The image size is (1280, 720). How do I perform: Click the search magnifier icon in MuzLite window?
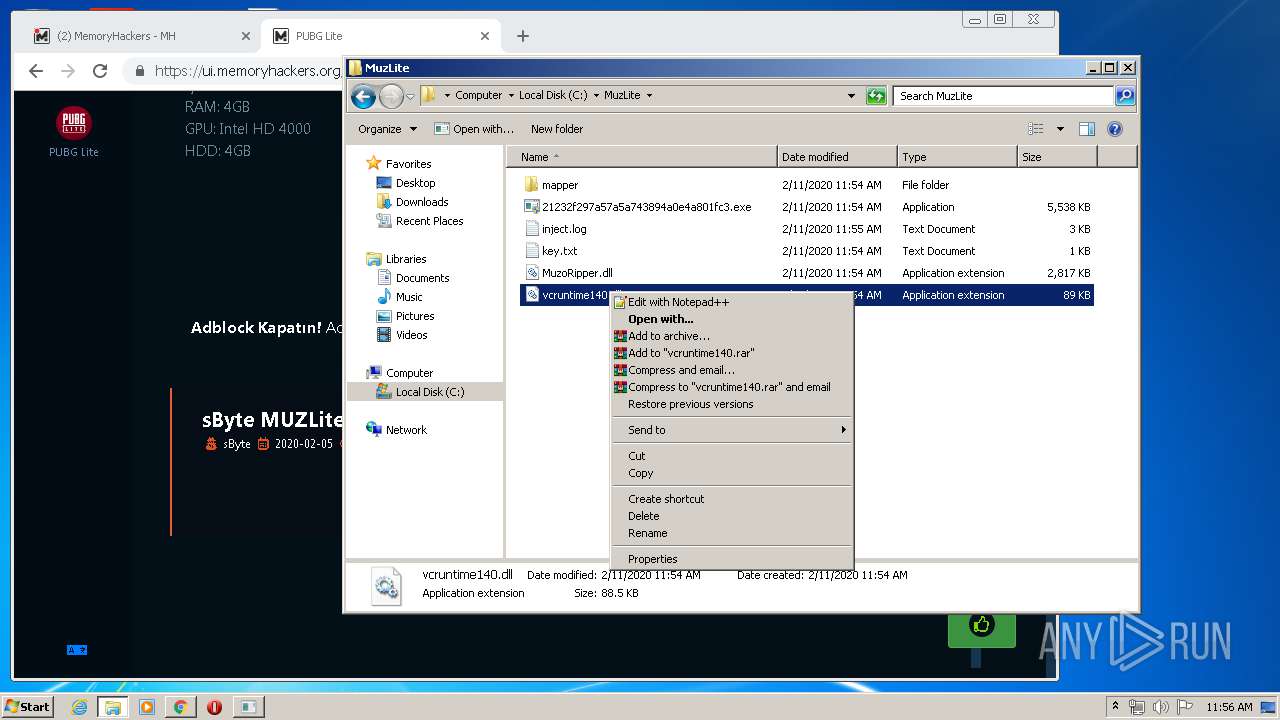point(1125,96)
